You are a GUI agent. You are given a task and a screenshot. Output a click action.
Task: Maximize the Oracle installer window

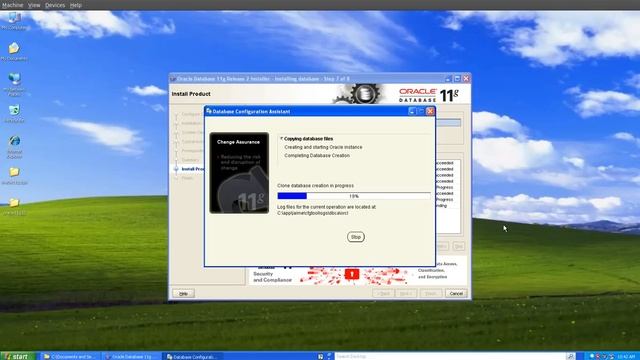pos(457,78)
